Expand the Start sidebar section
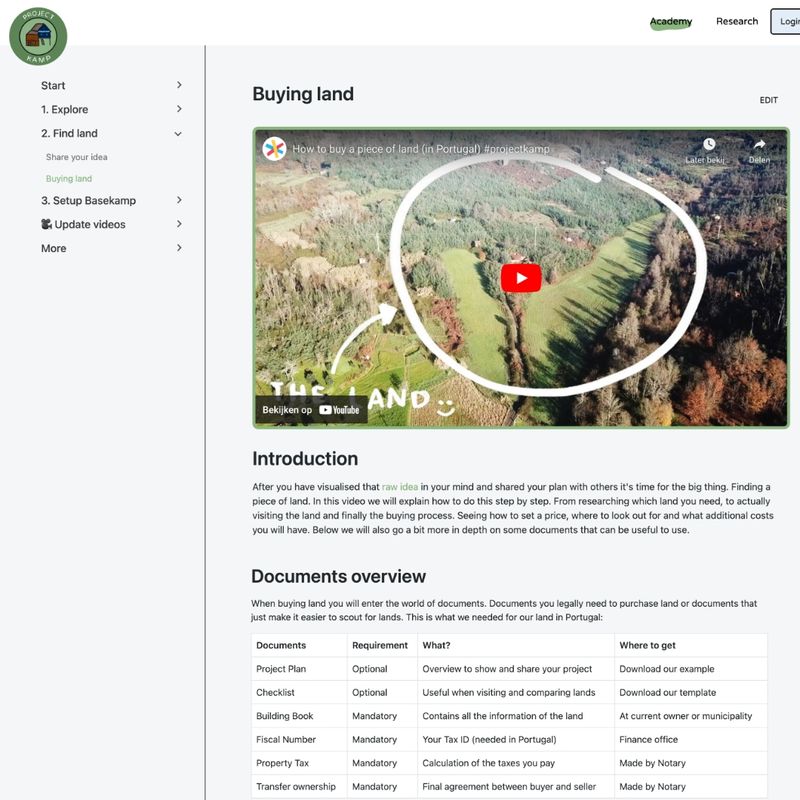This screenshot has height=800, width=800. coord(179,86)
